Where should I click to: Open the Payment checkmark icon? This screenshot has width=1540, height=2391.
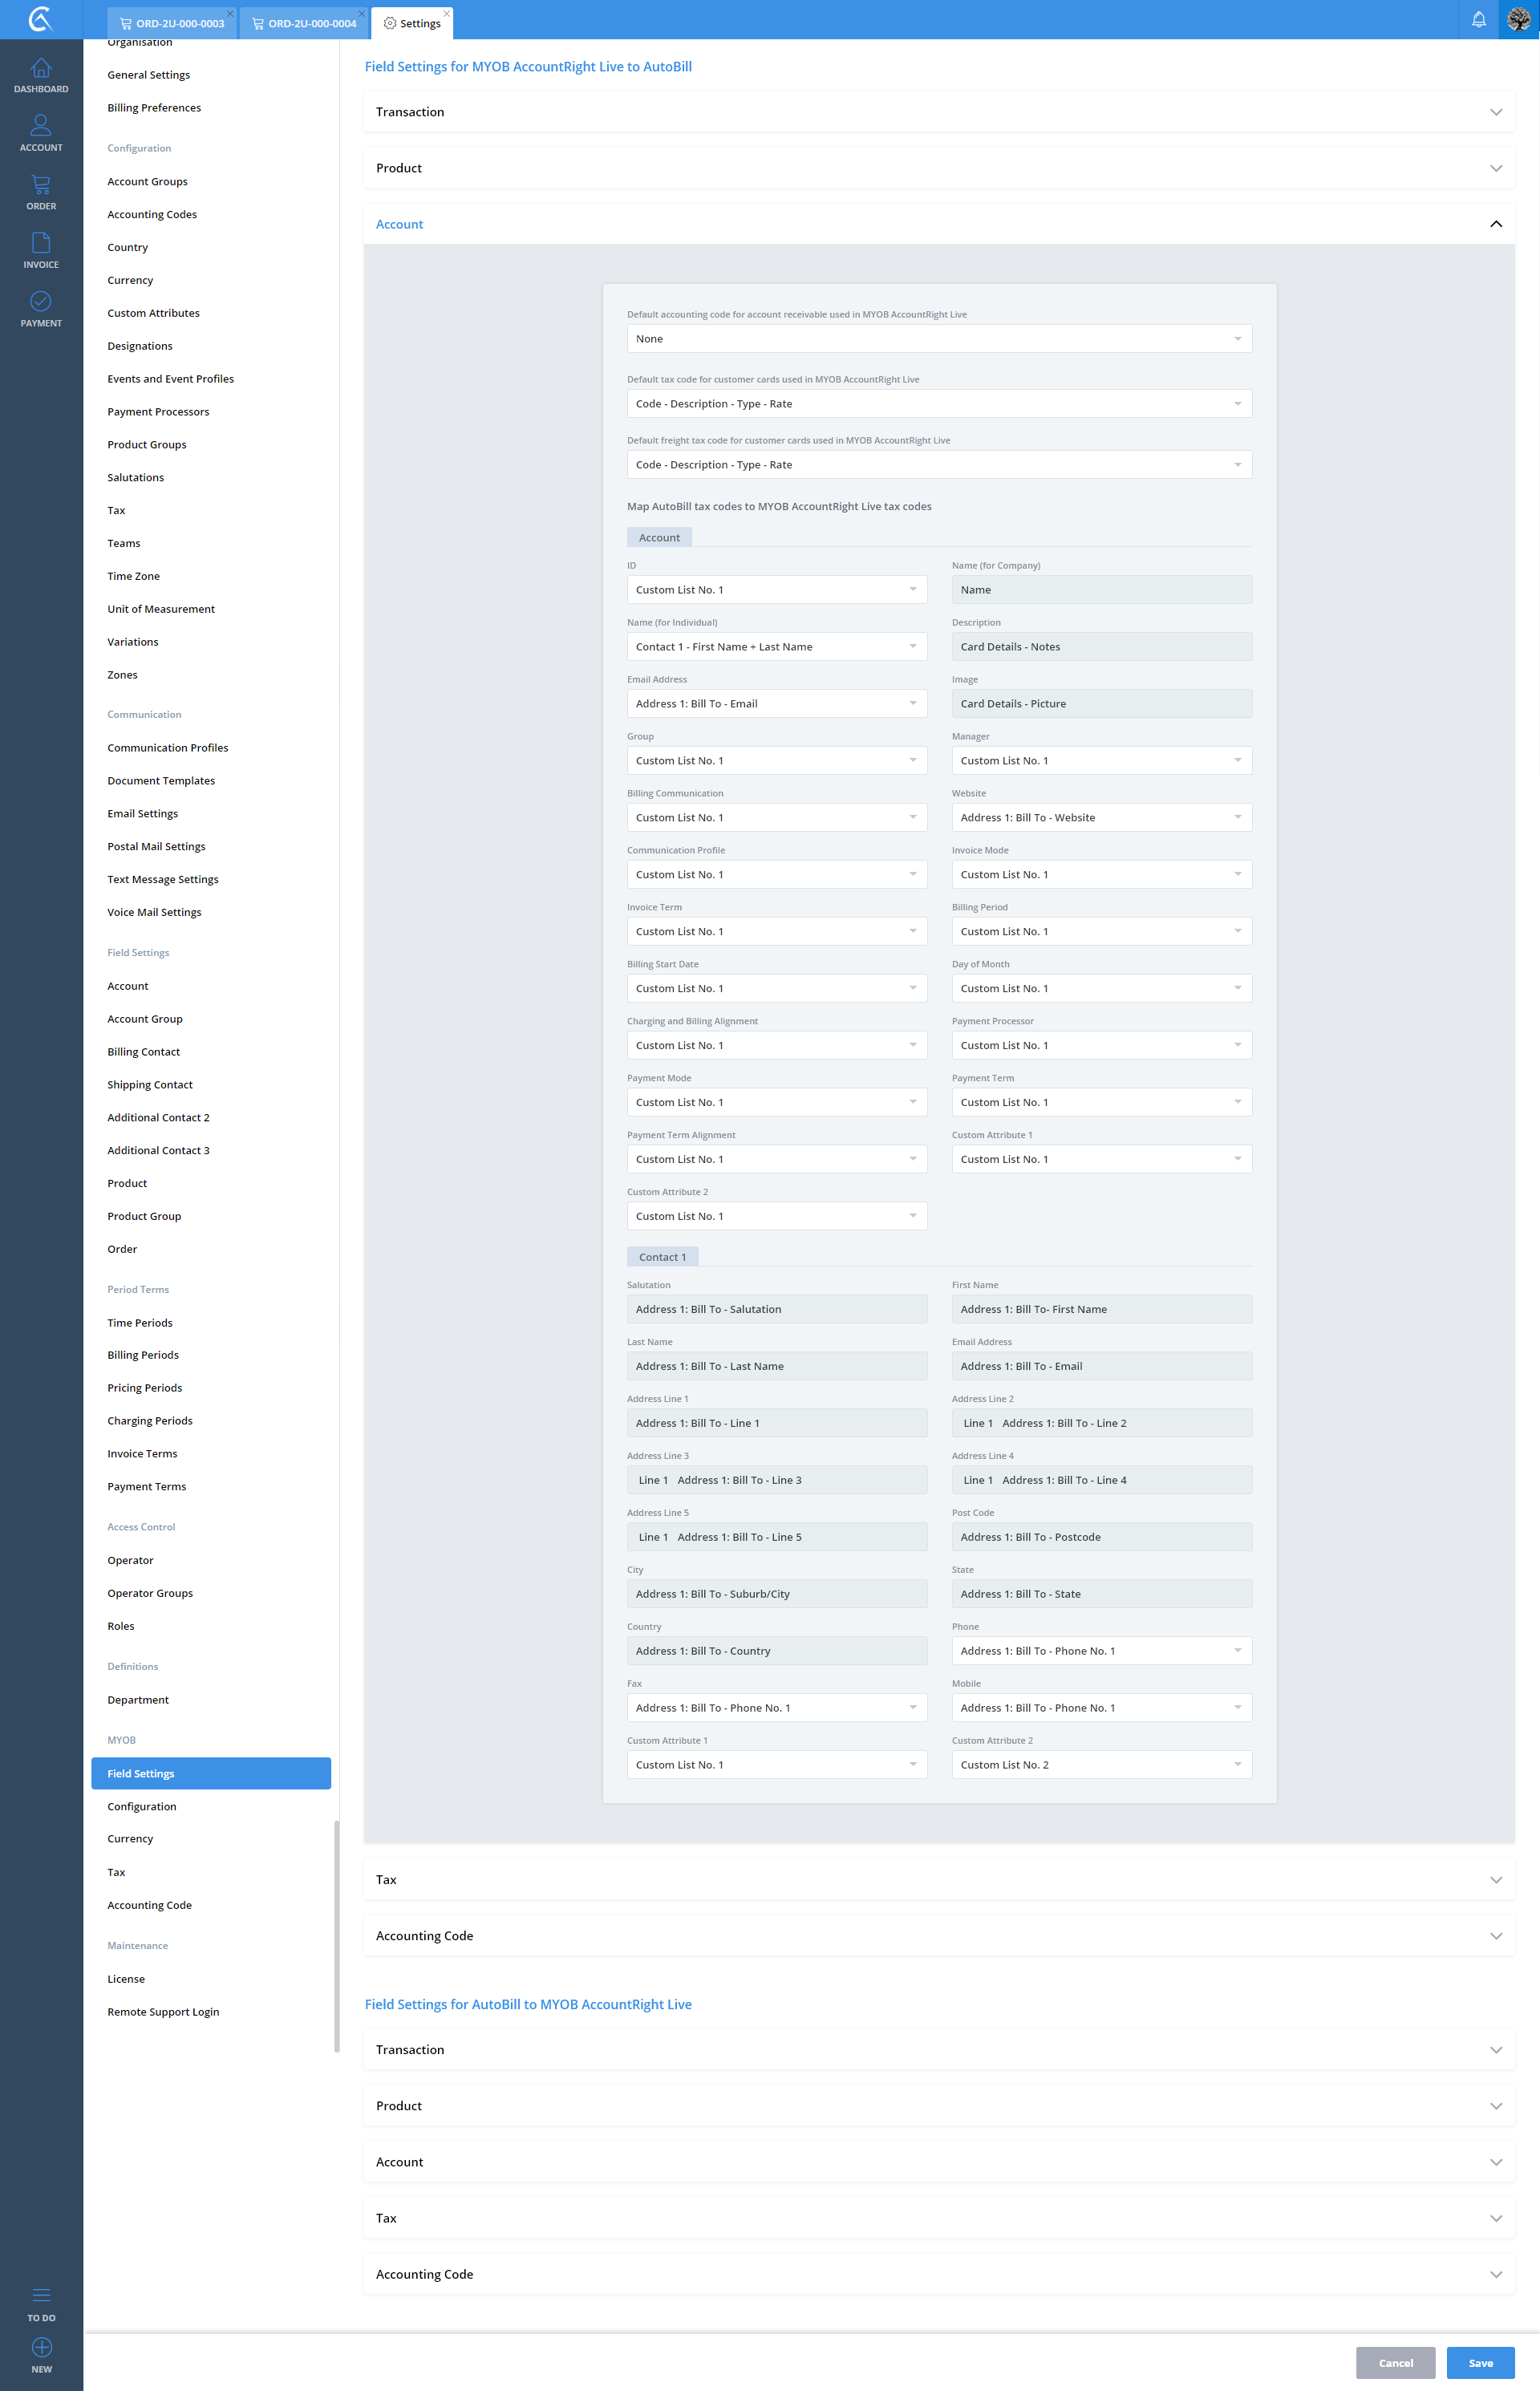pos(41,302)
